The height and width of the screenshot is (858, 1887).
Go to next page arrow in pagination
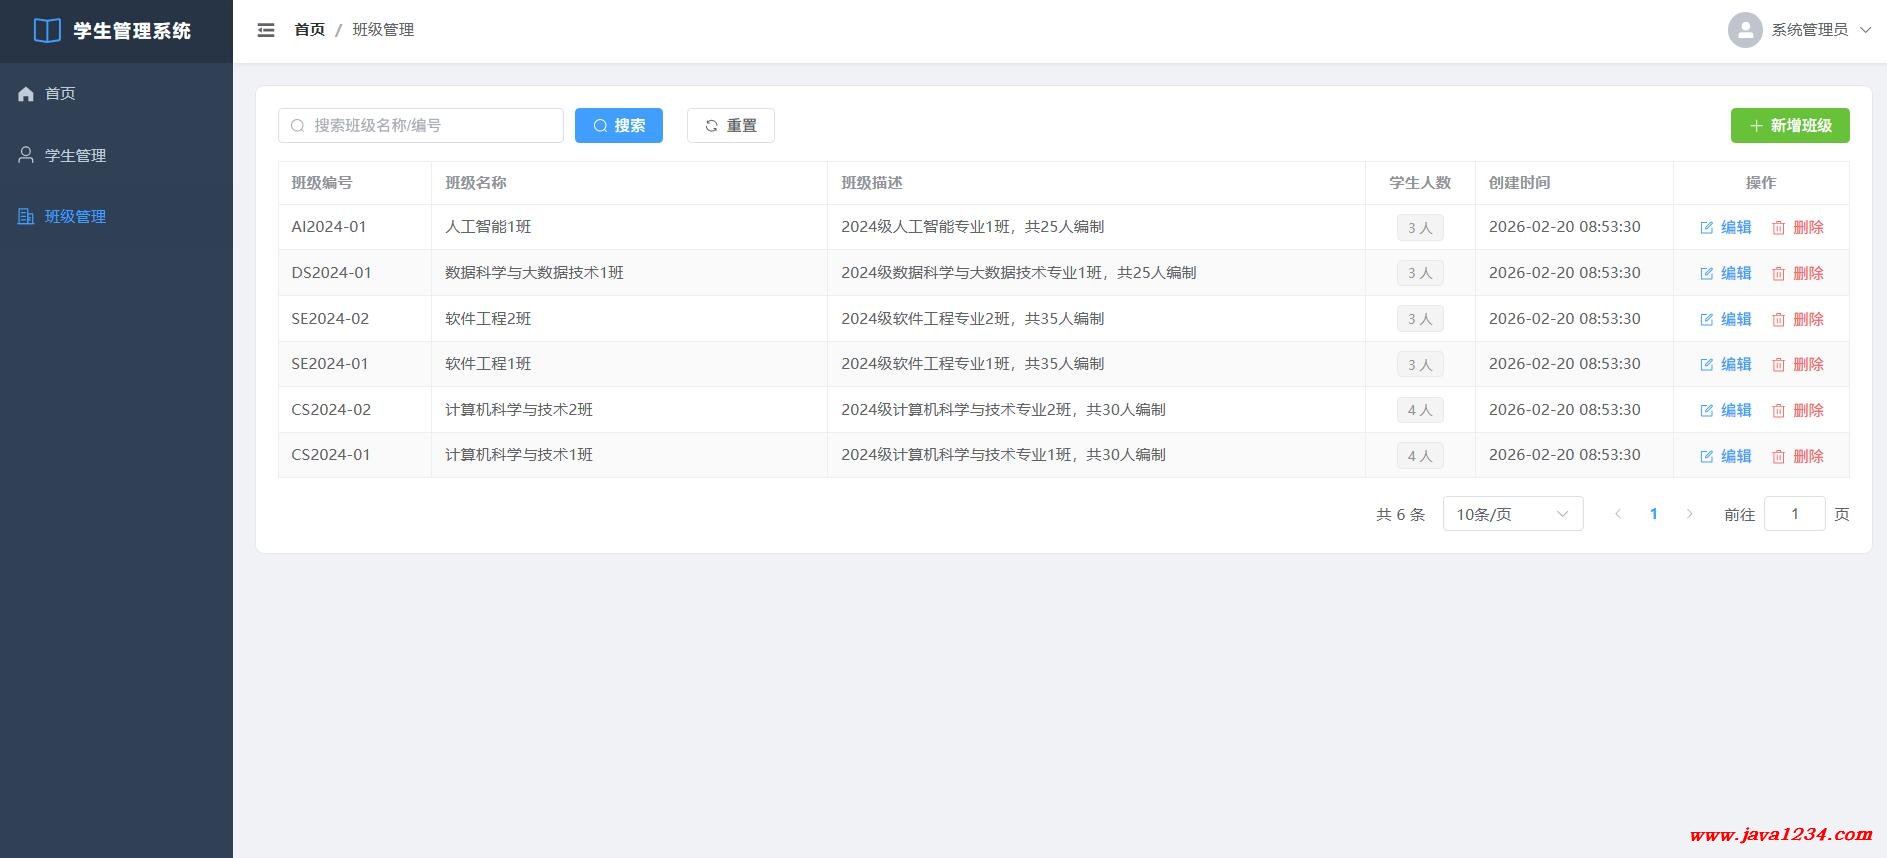coord(1690,514)
